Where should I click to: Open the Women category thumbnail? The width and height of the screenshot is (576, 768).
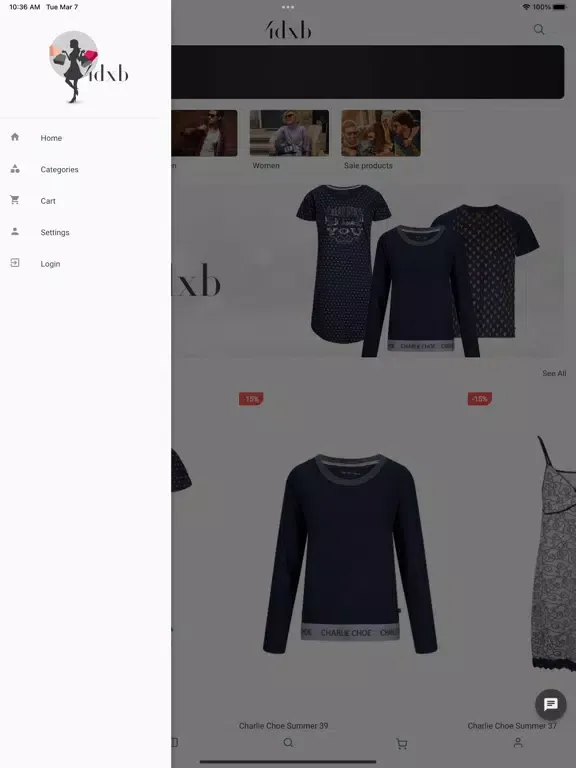289,133
